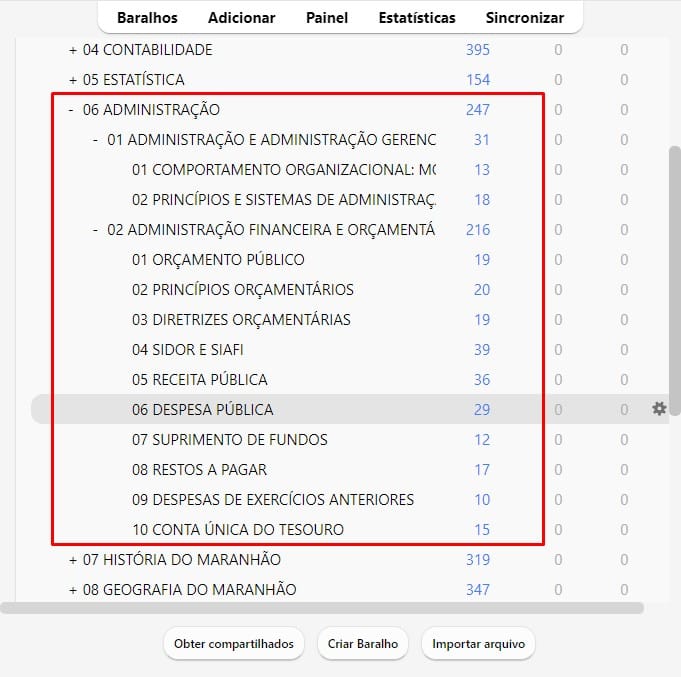The height and width of the screenshot is (677, 681).
Task: Select the 05 RECEITA PÚBLICA deck
Action: pos(200,380)
